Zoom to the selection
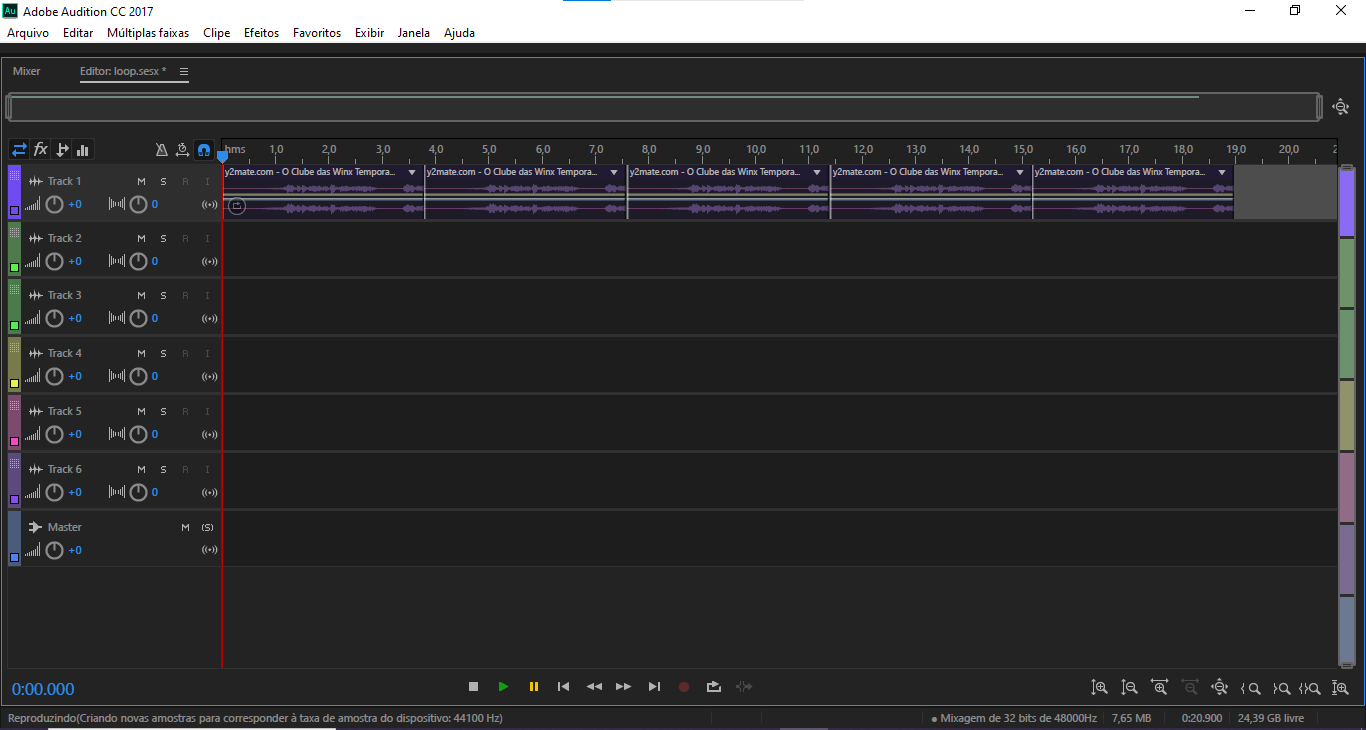1366x730 pixels. coord(1310,688)
